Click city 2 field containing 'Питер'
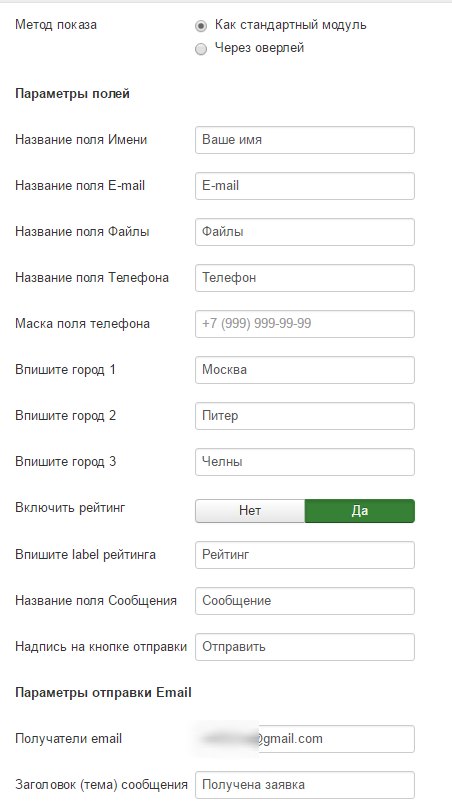The image size is (452, 812). (x=305, y=416)
